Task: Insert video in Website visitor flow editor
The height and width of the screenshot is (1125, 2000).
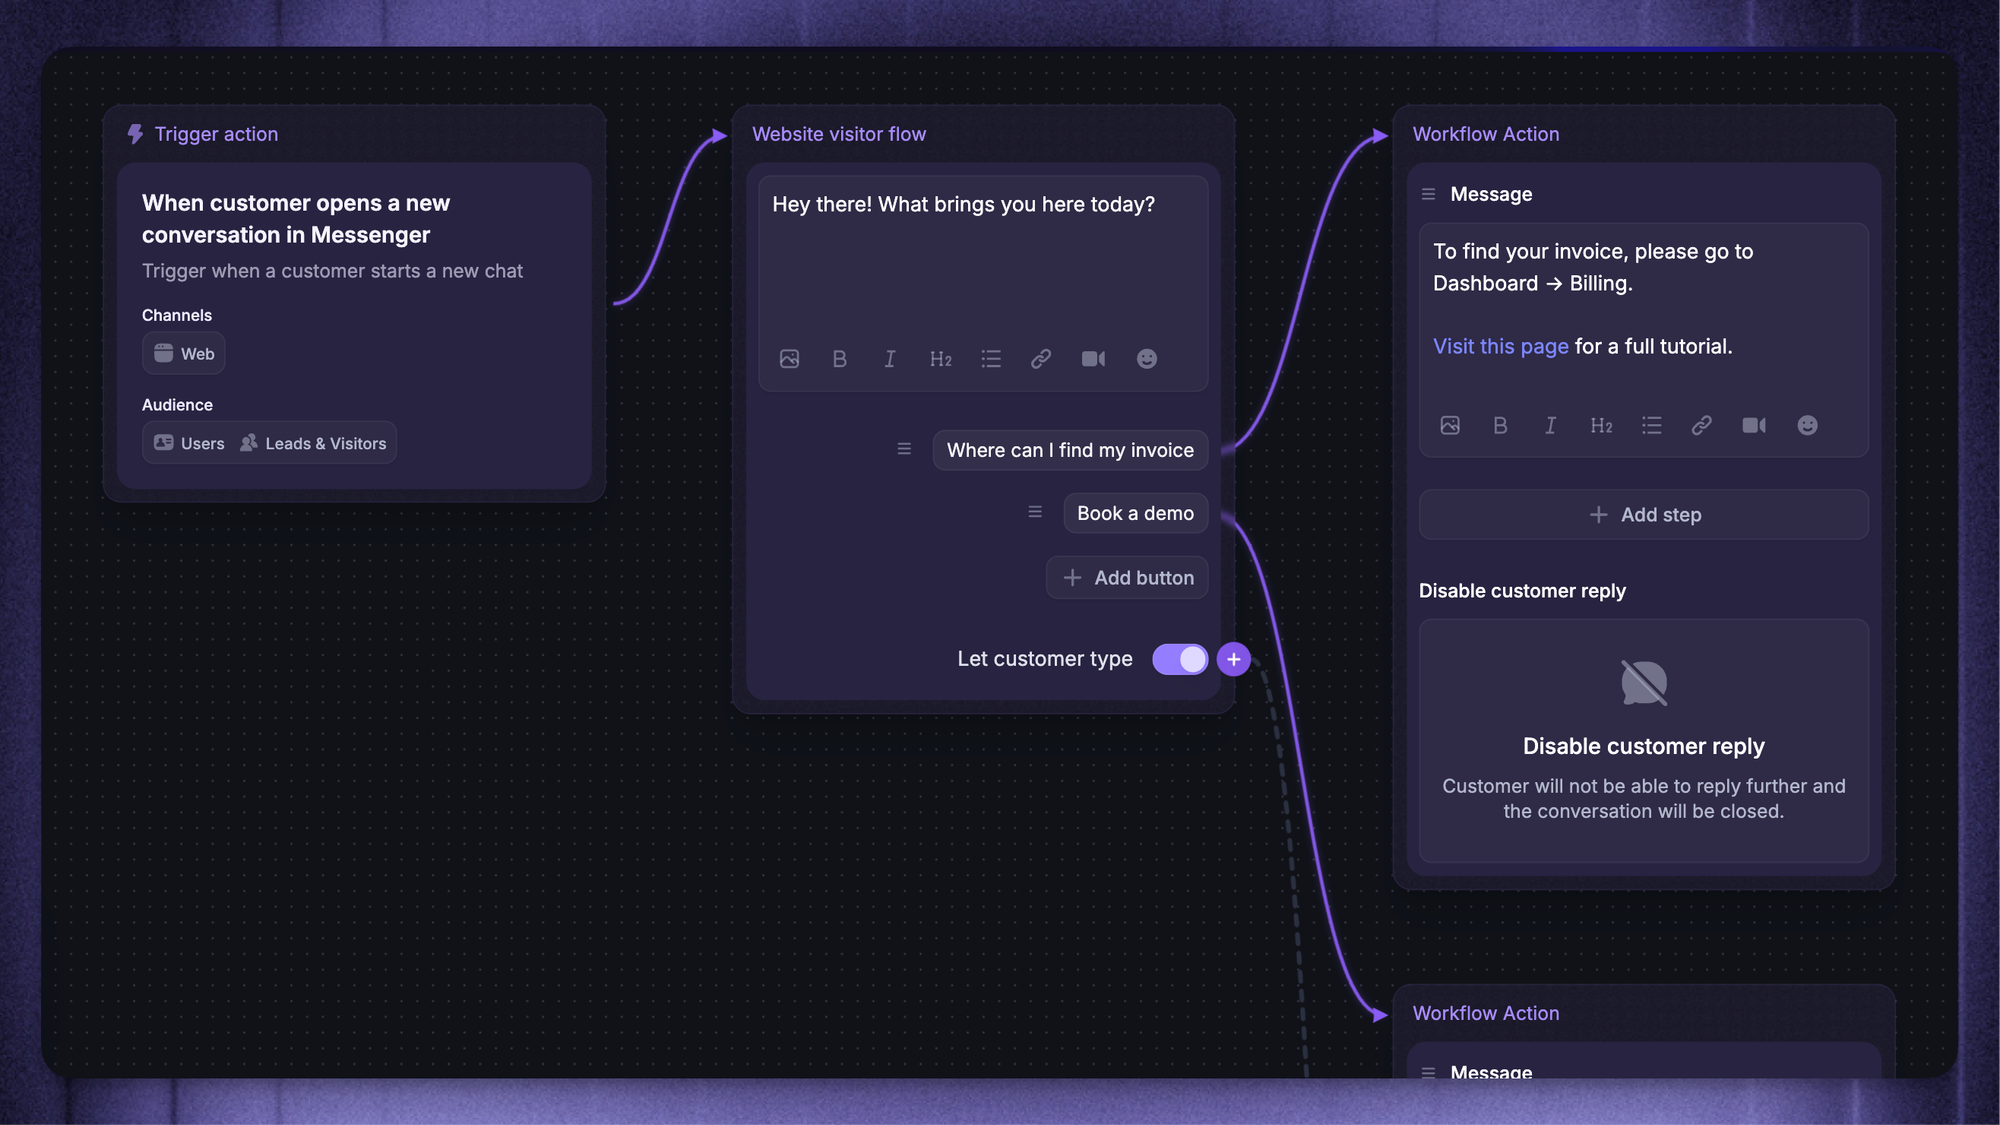Action: [x=1093, y=359]
